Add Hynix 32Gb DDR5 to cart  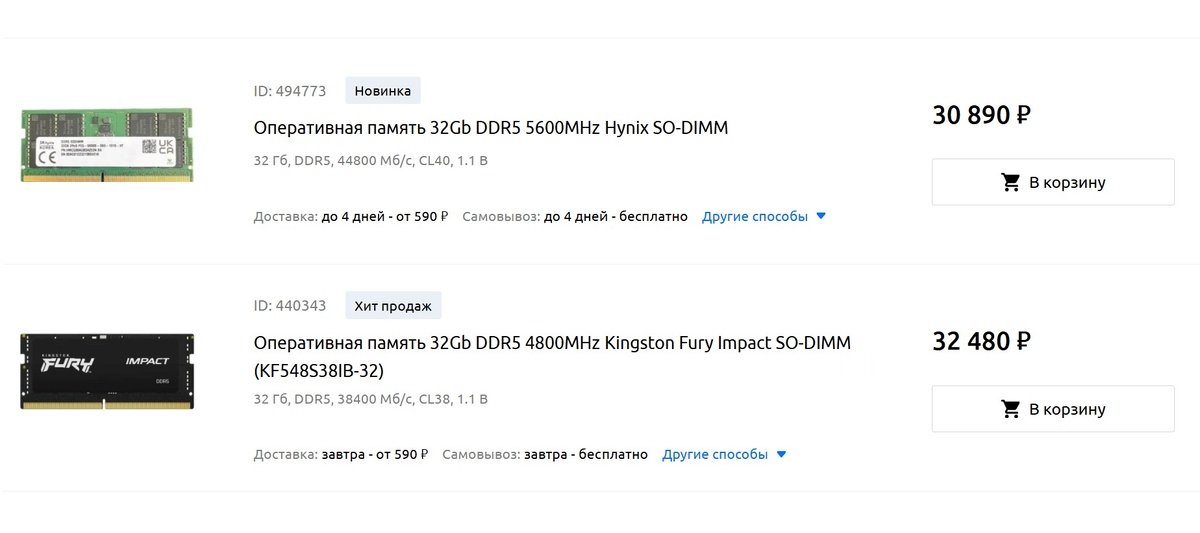[1053, 182]
